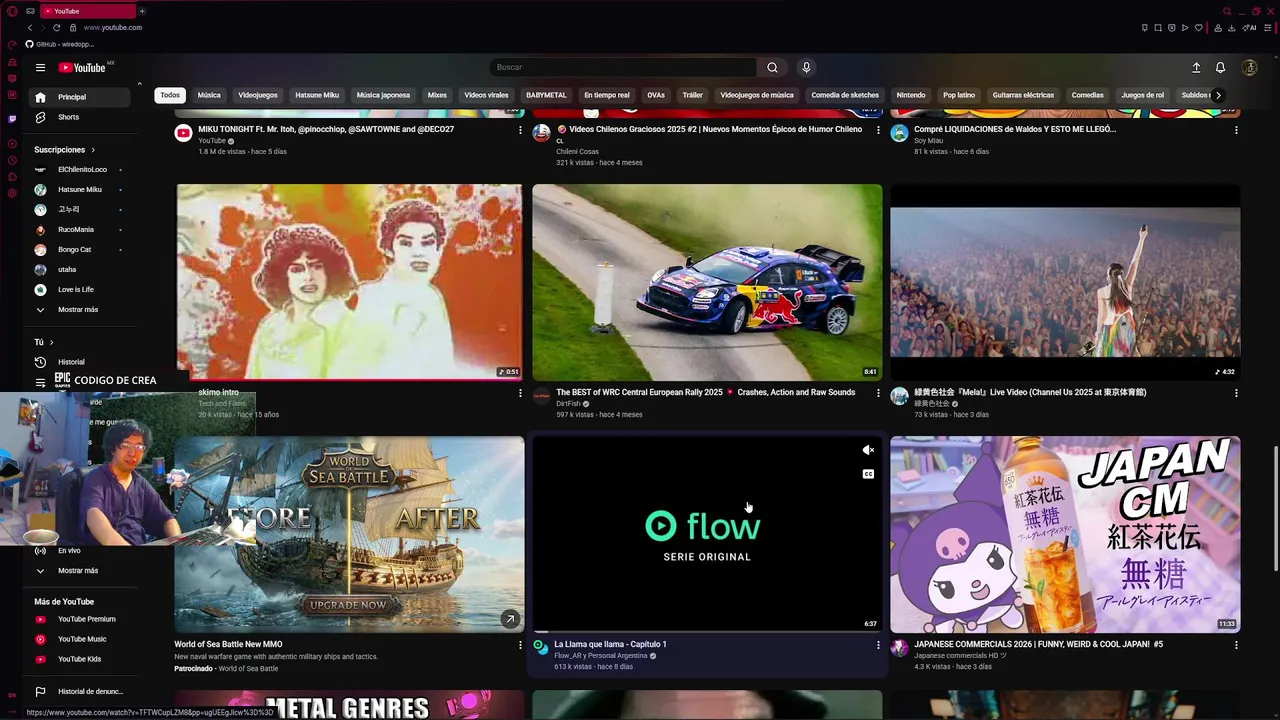Open options for WRC Central European Rally video
Viewport: 1280px width, 720px height.
click(878, 393)
